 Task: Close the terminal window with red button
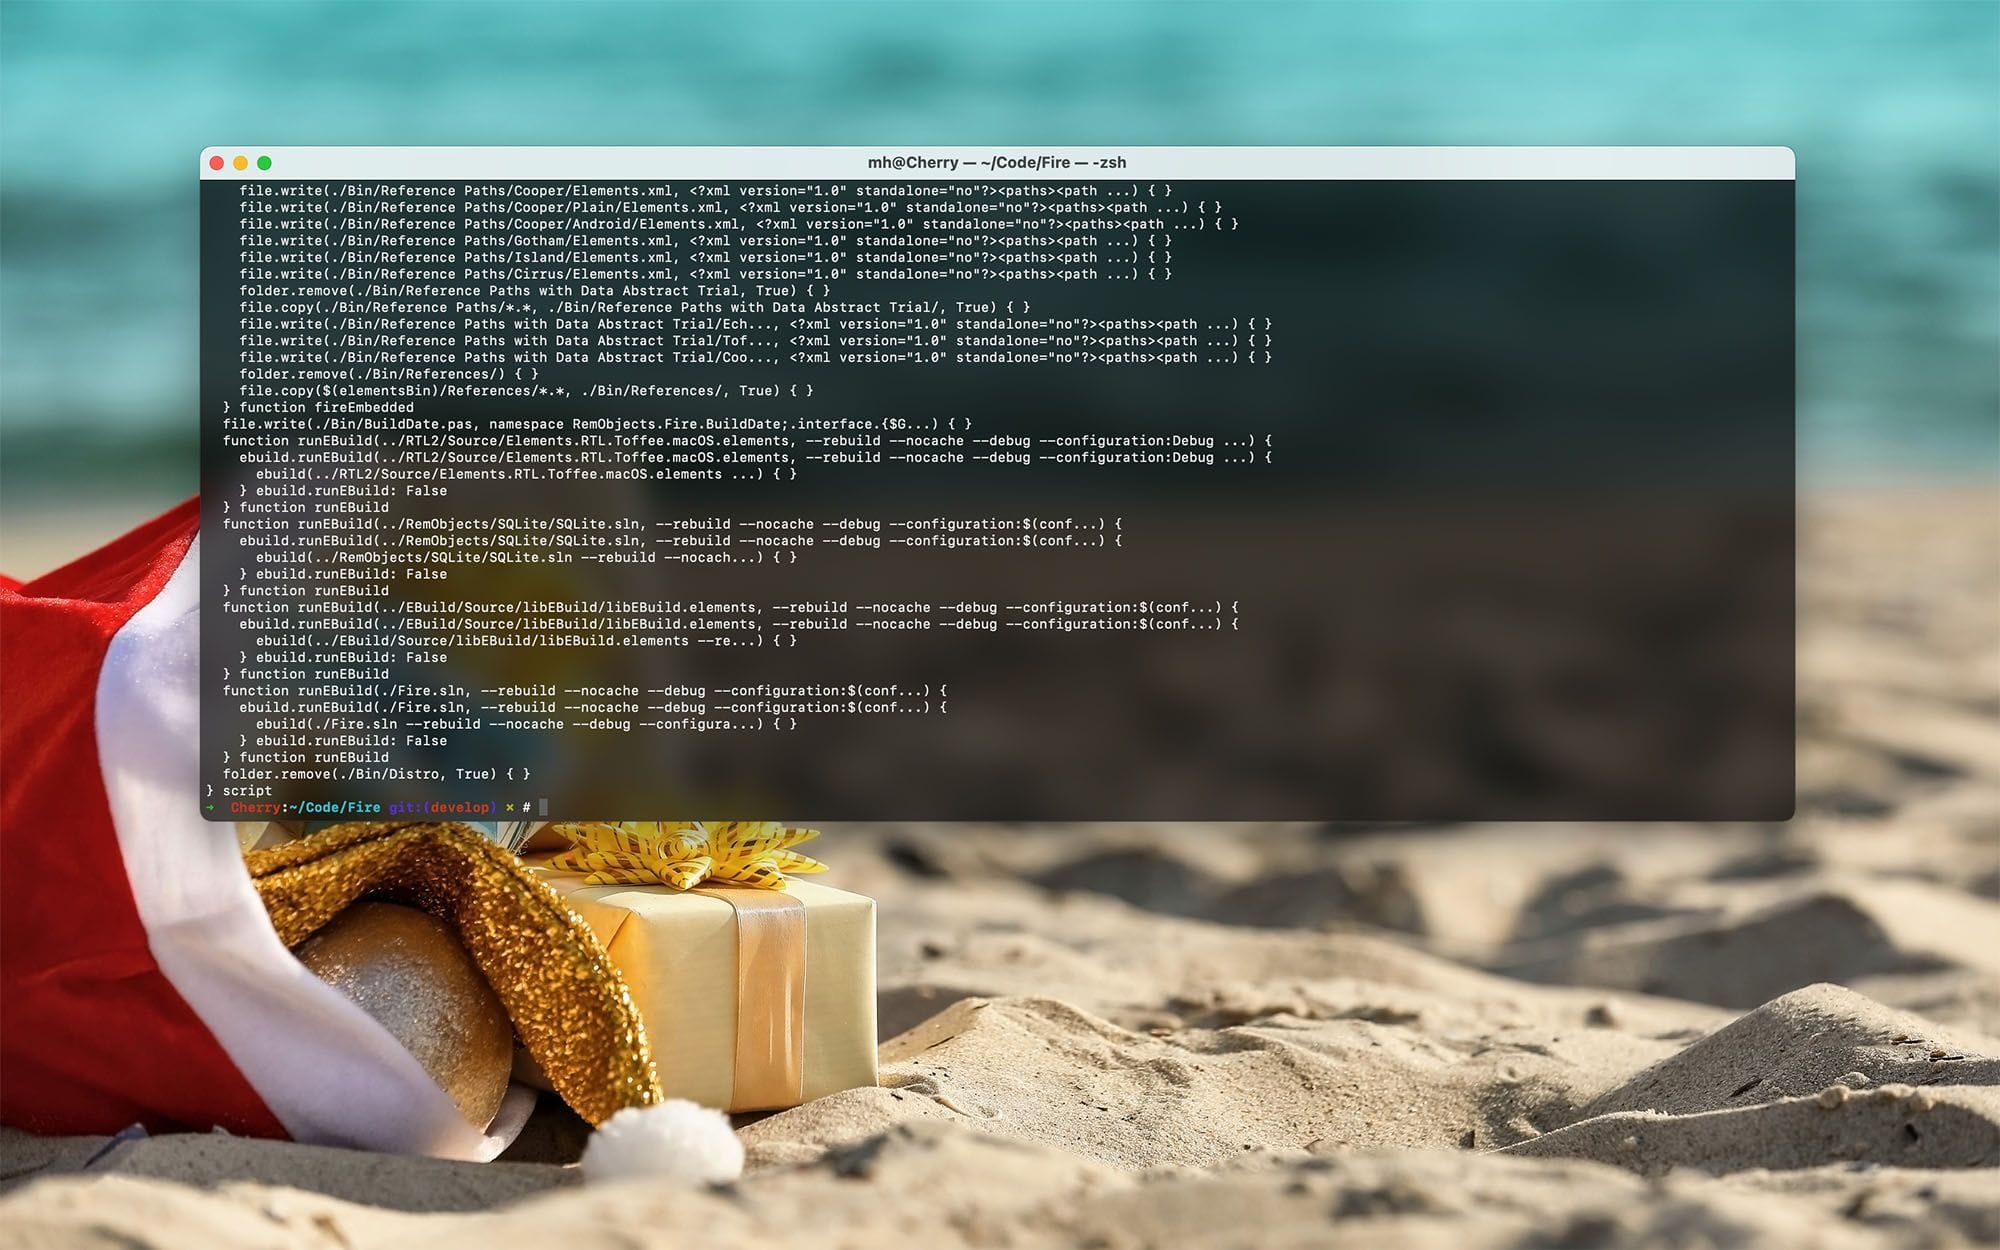(x=217, y=163)
